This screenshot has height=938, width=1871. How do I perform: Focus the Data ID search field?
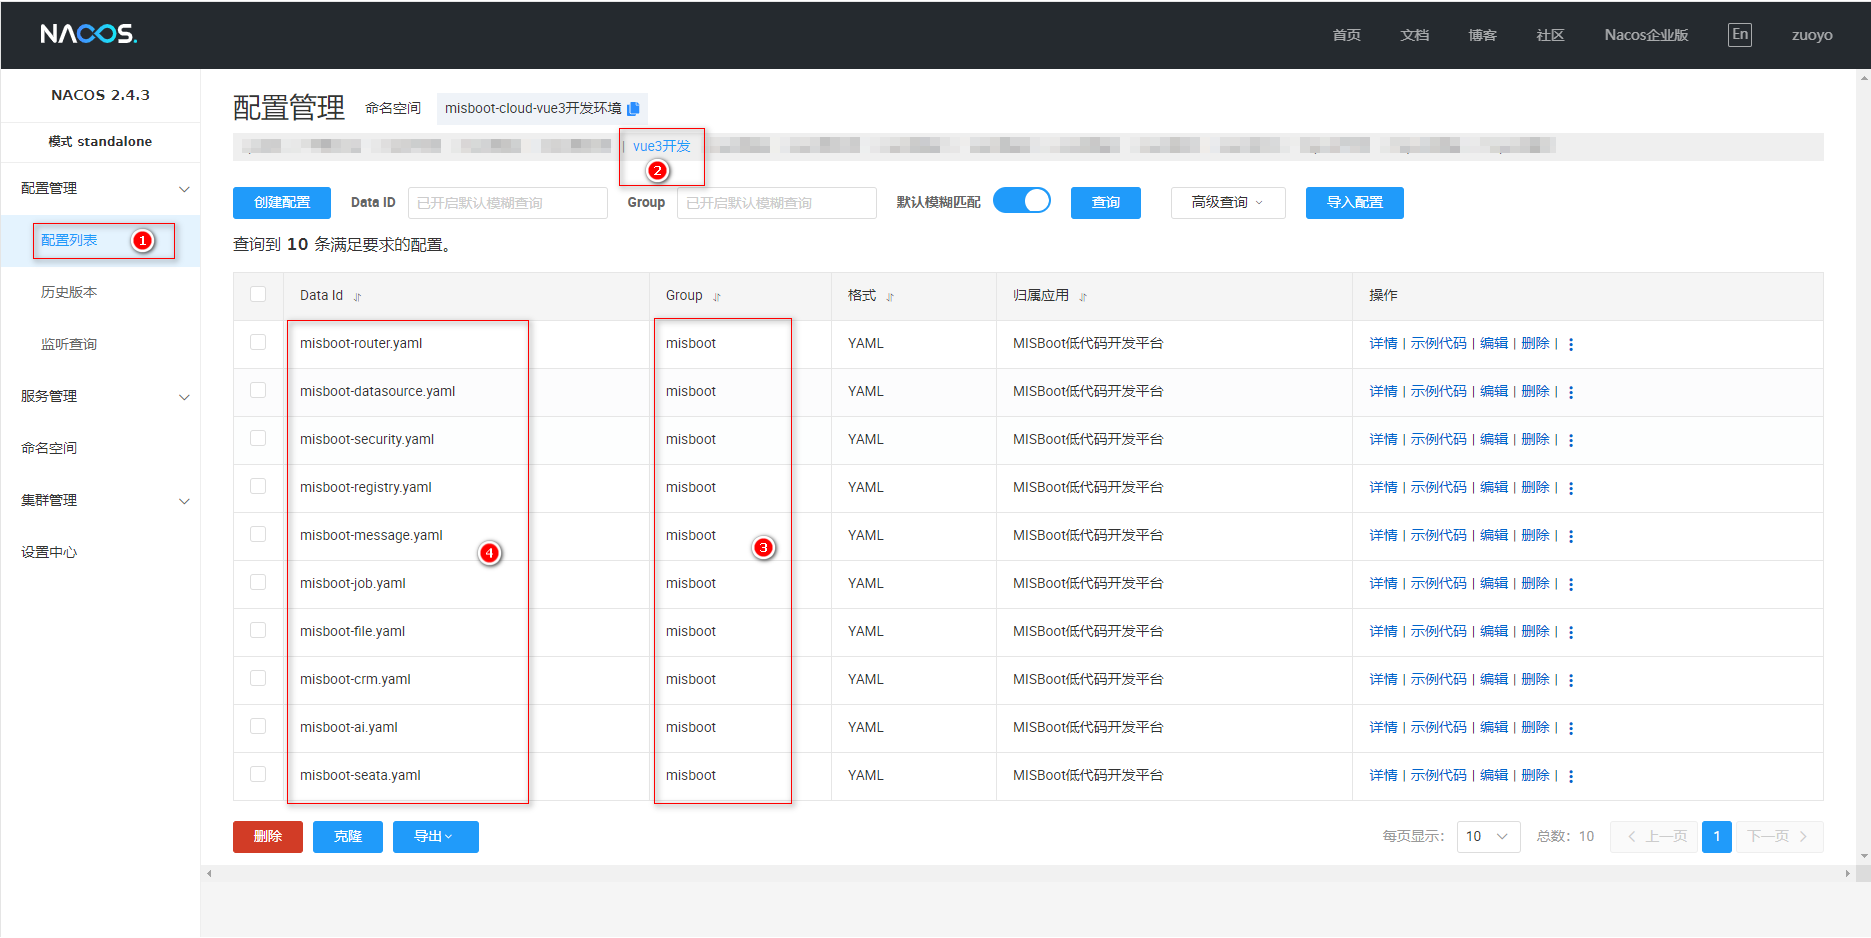coord(507,203)
